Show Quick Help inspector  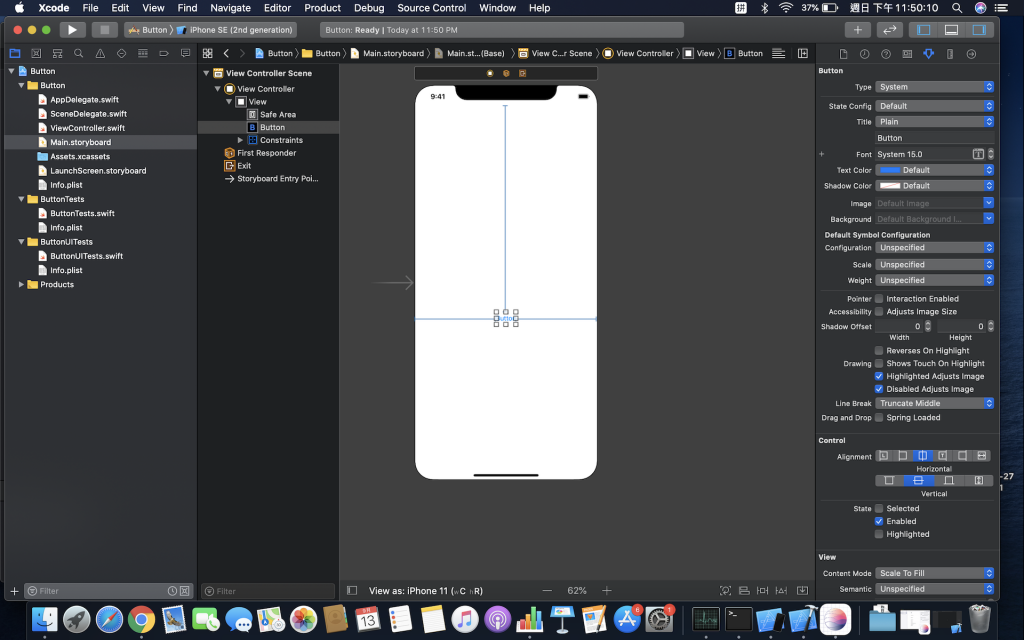[x=886, y=54]
